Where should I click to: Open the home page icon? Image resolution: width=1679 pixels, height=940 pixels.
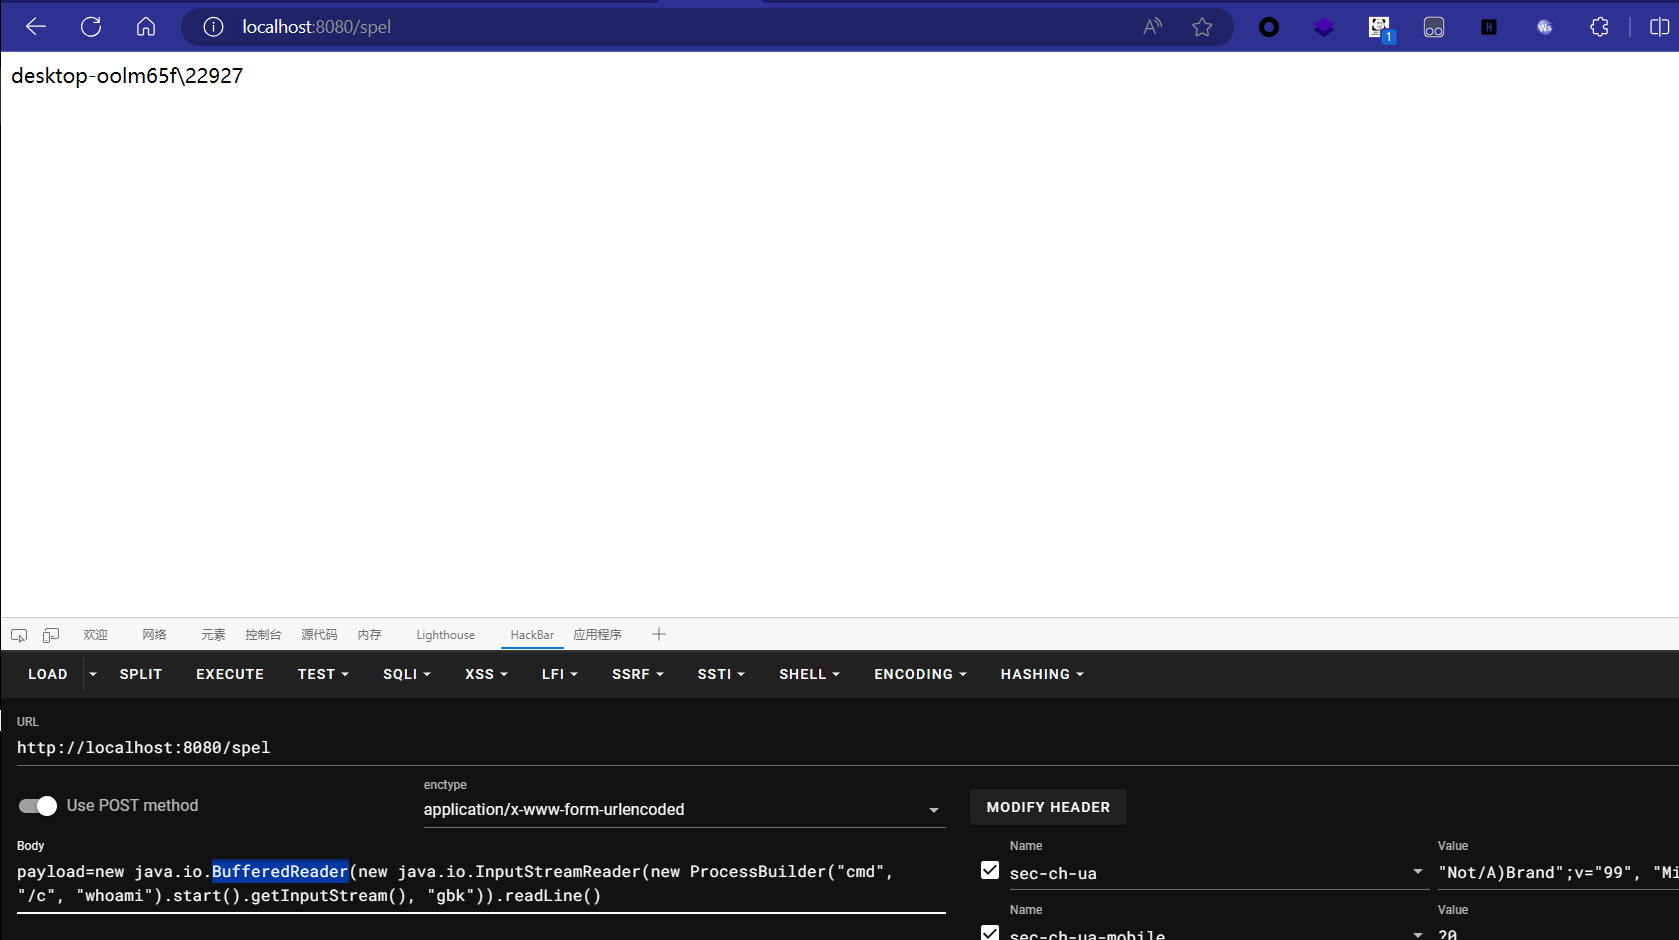click(146, 27)
